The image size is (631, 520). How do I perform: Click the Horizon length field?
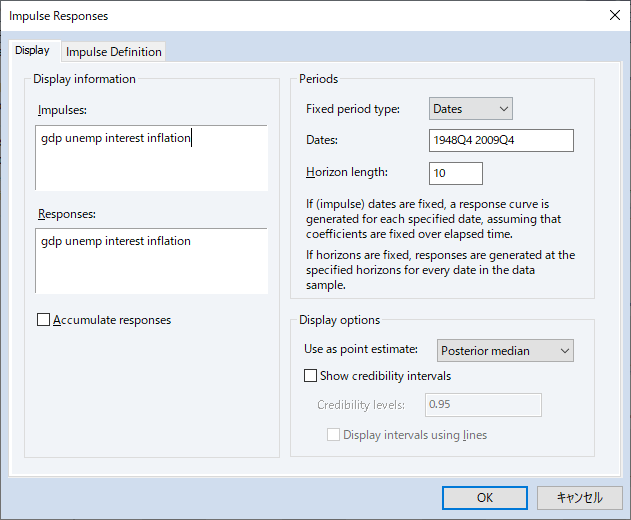456,173
